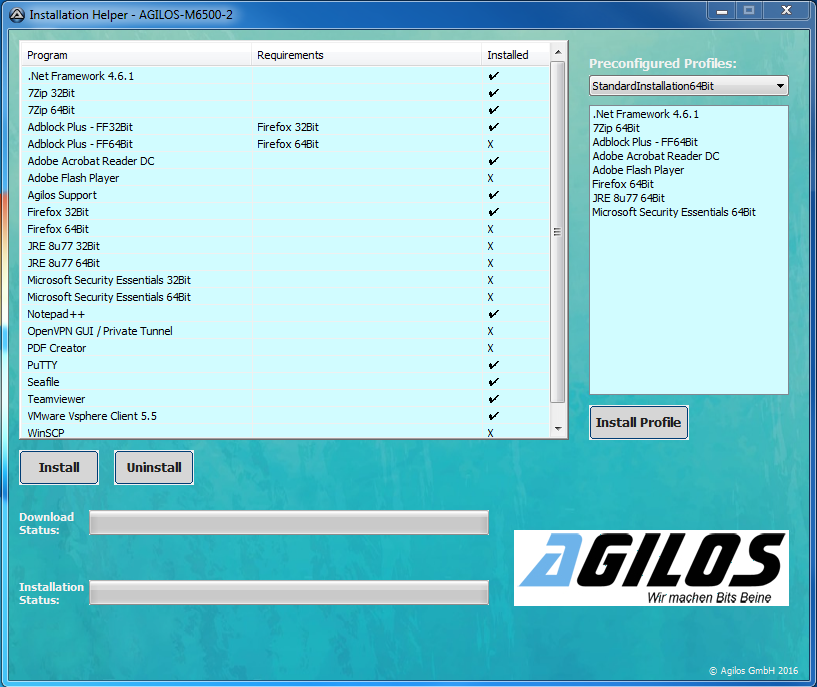Select the Adblock Plus - FF32Bit row

coord(285,127)
